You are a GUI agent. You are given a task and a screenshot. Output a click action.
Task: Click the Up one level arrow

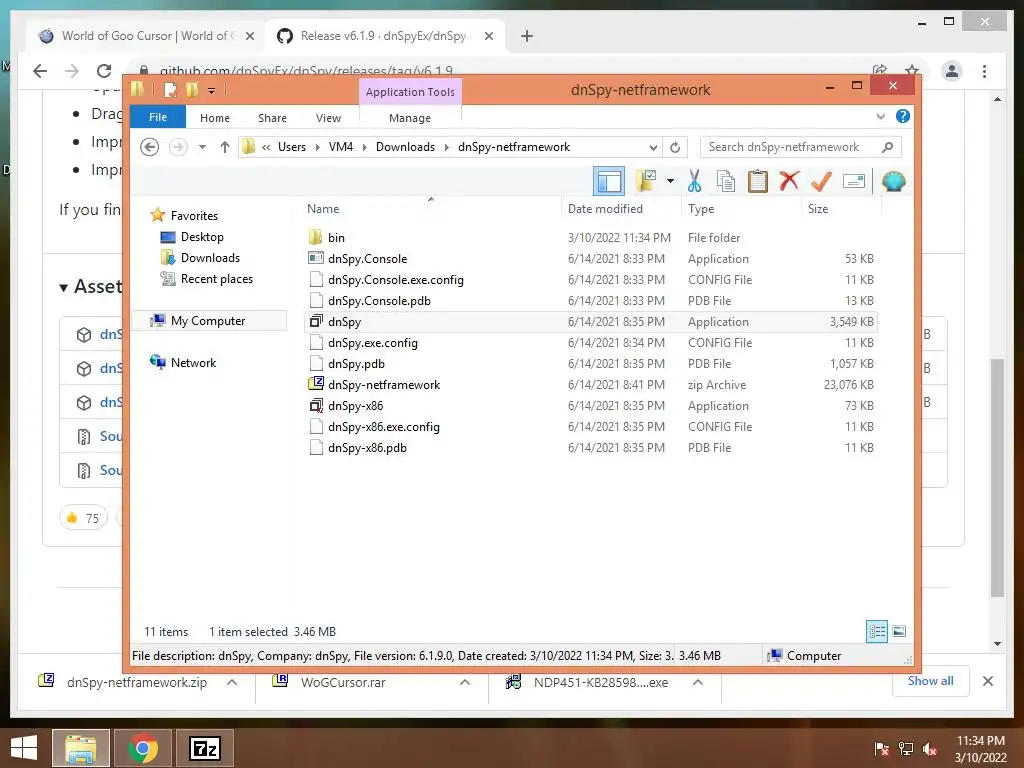point(225,147)
